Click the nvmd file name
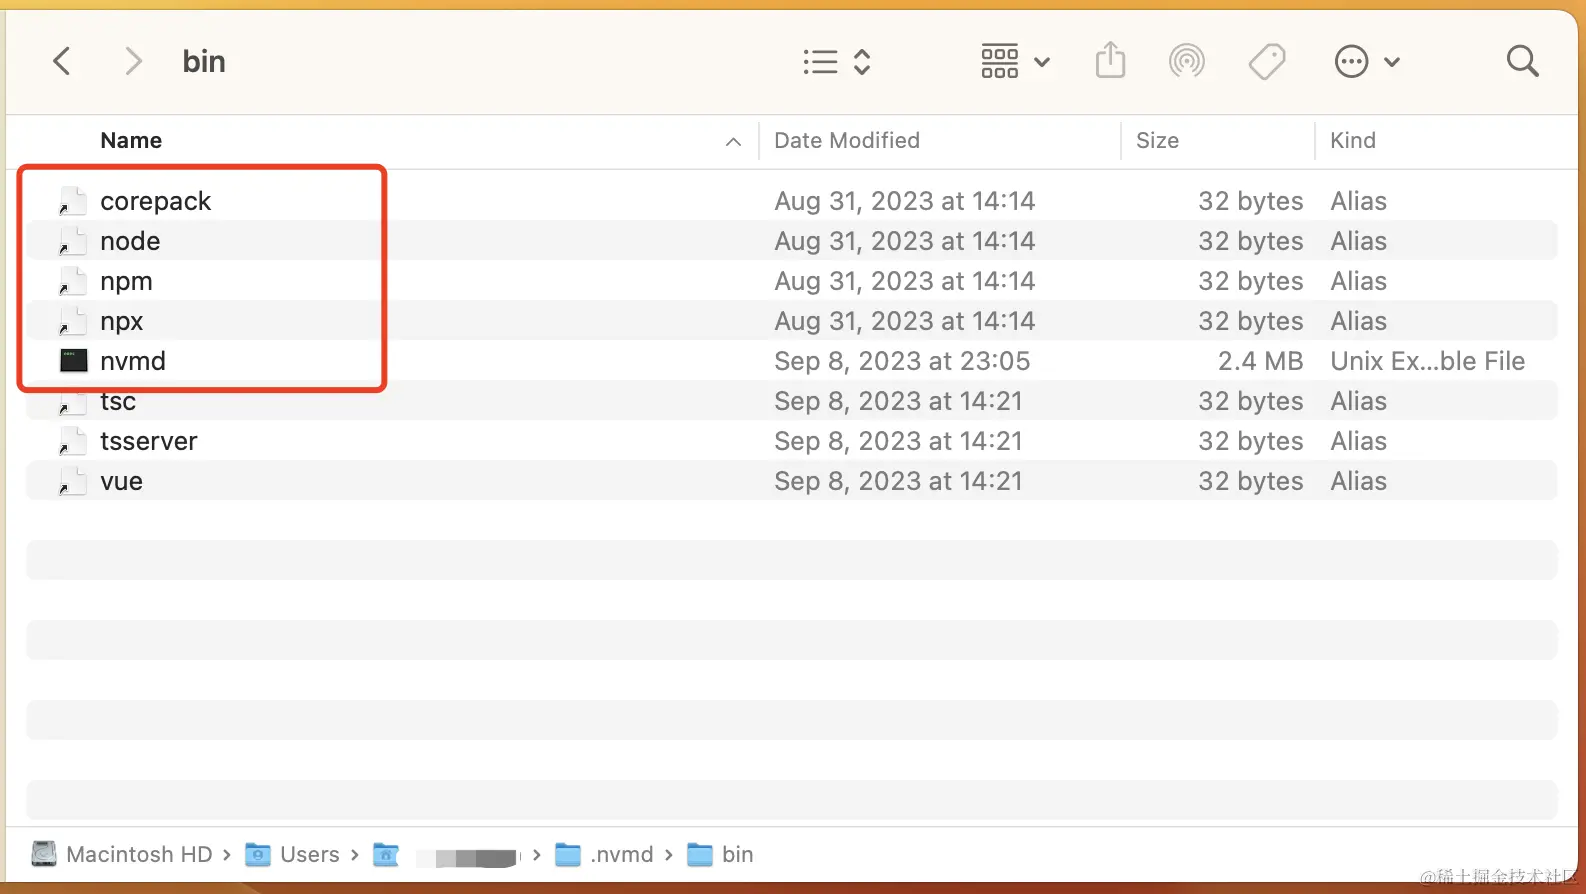1586x894 pixels. (x=133, y=361)
